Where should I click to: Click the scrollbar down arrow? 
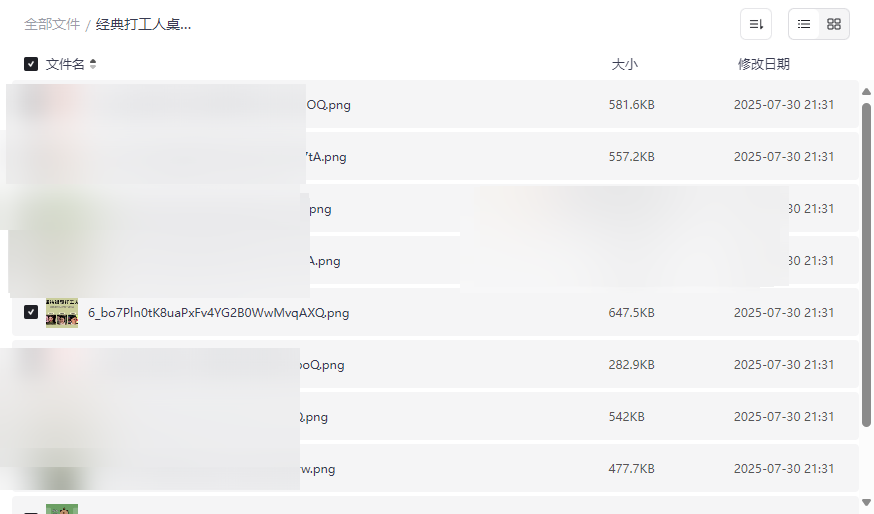coord(866,502)
